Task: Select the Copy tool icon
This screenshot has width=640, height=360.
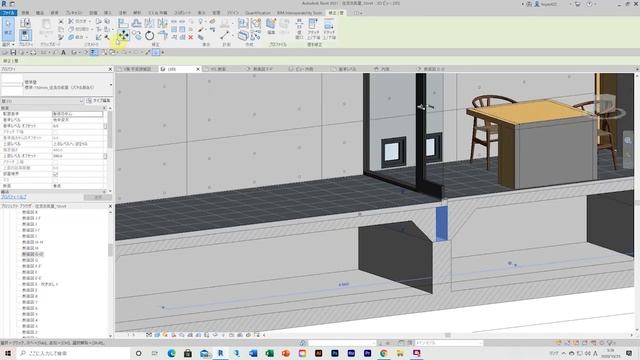Action: (x=136, y=36)
